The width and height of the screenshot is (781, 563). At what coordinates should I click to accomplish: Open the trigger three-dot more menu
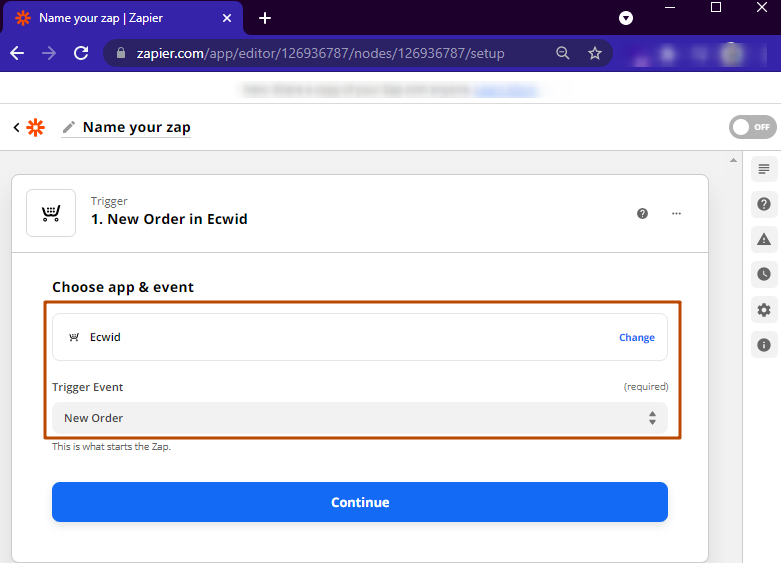click(x=676, y=214)
